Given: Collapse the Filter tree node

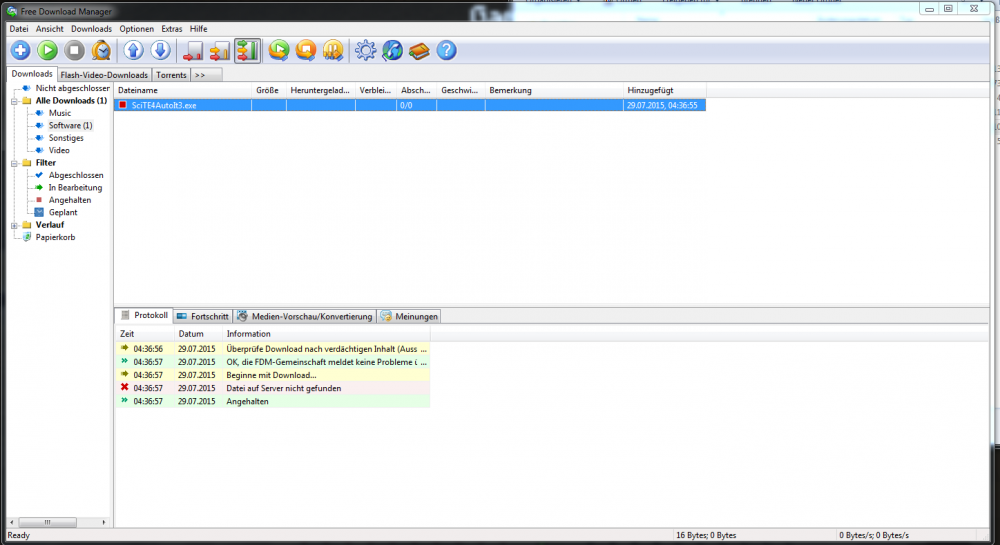Looking at the screenshot, I should (x=14, y=163).
